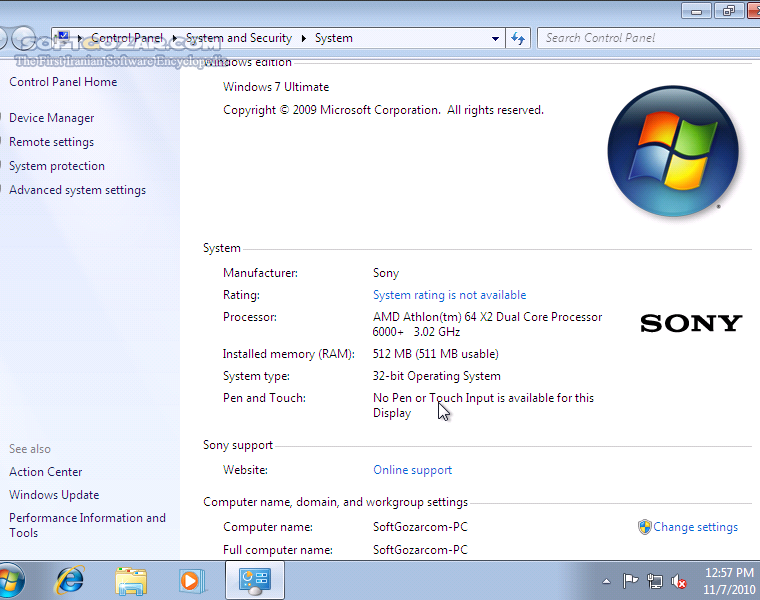The width and height of the screenshot is (760, 600).
Task: Select System breadcrumb item
Action: click(x=333, y=38)
